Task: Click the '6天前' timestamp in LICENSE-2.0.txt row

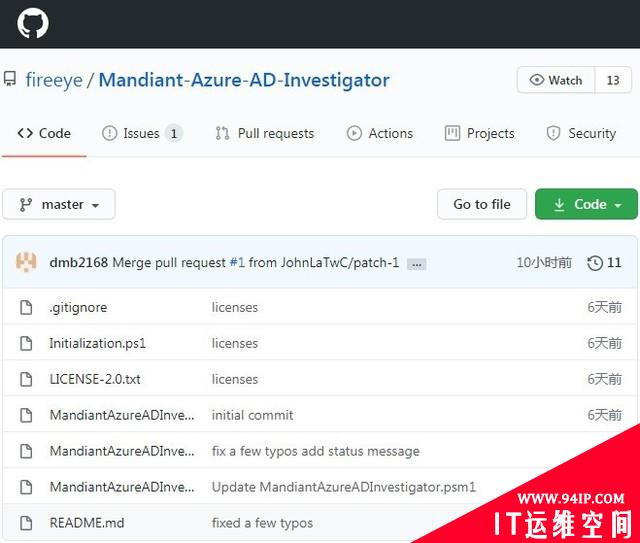Action: 604,379
